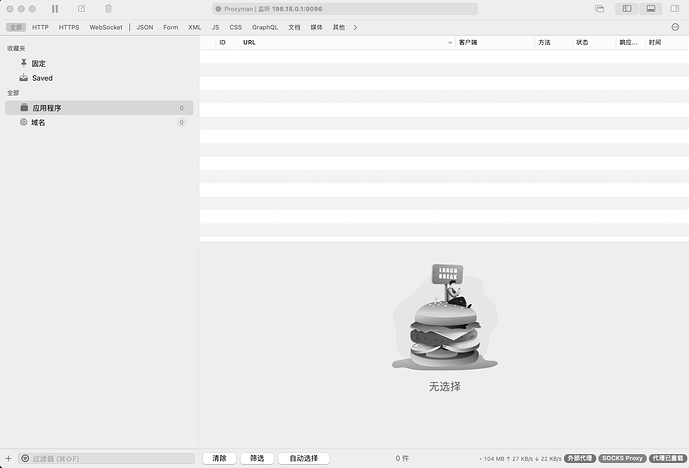Click the Proxyman listening address bar
This screenshot has height=468, width=689.
coord(345,9)
